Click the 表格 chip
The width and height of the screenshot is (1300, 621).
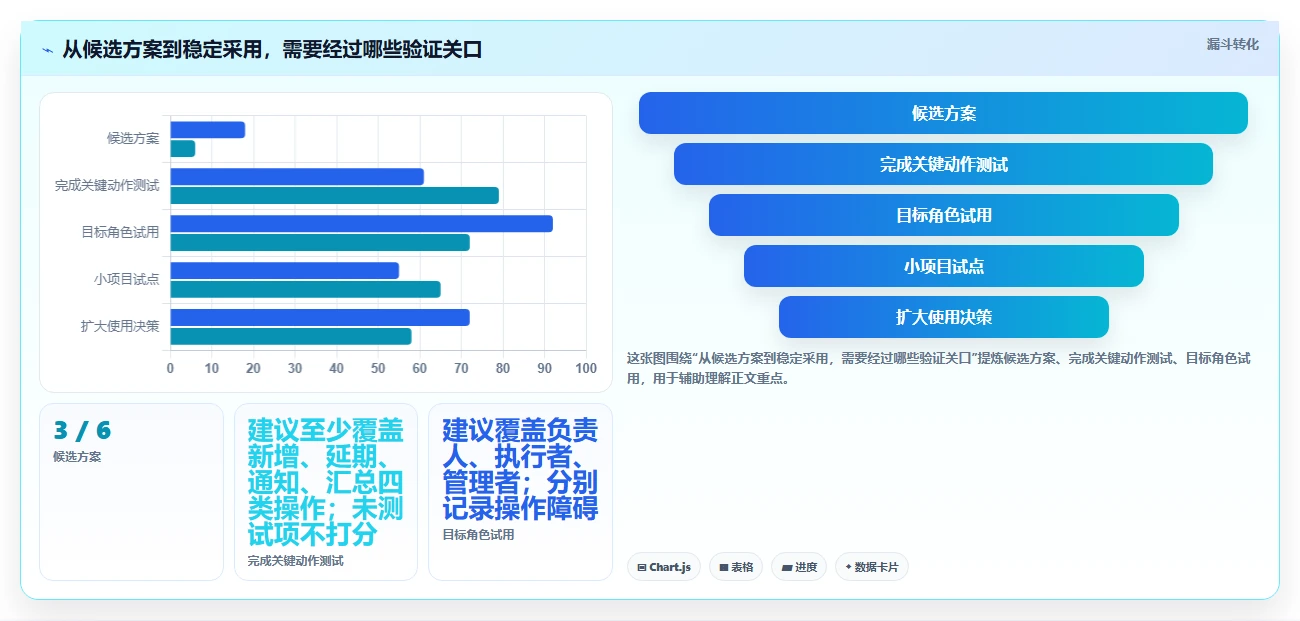[736, 567]
